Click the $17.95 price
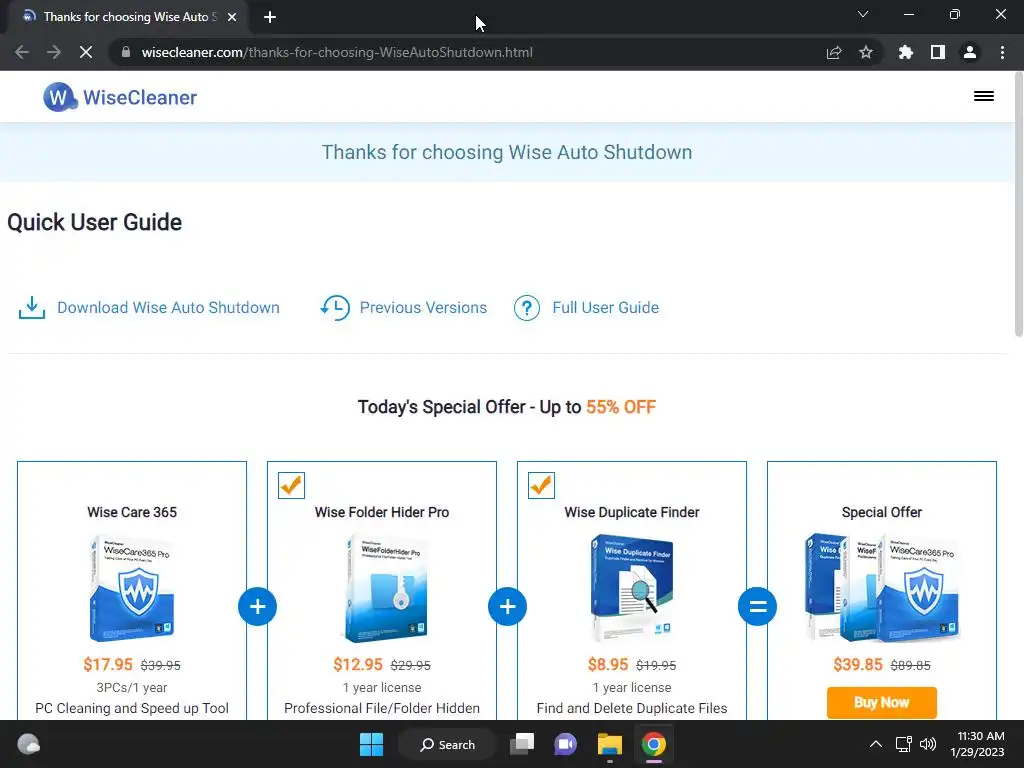Viewport: 1024px width, 768px height. [x=108, y=665]
